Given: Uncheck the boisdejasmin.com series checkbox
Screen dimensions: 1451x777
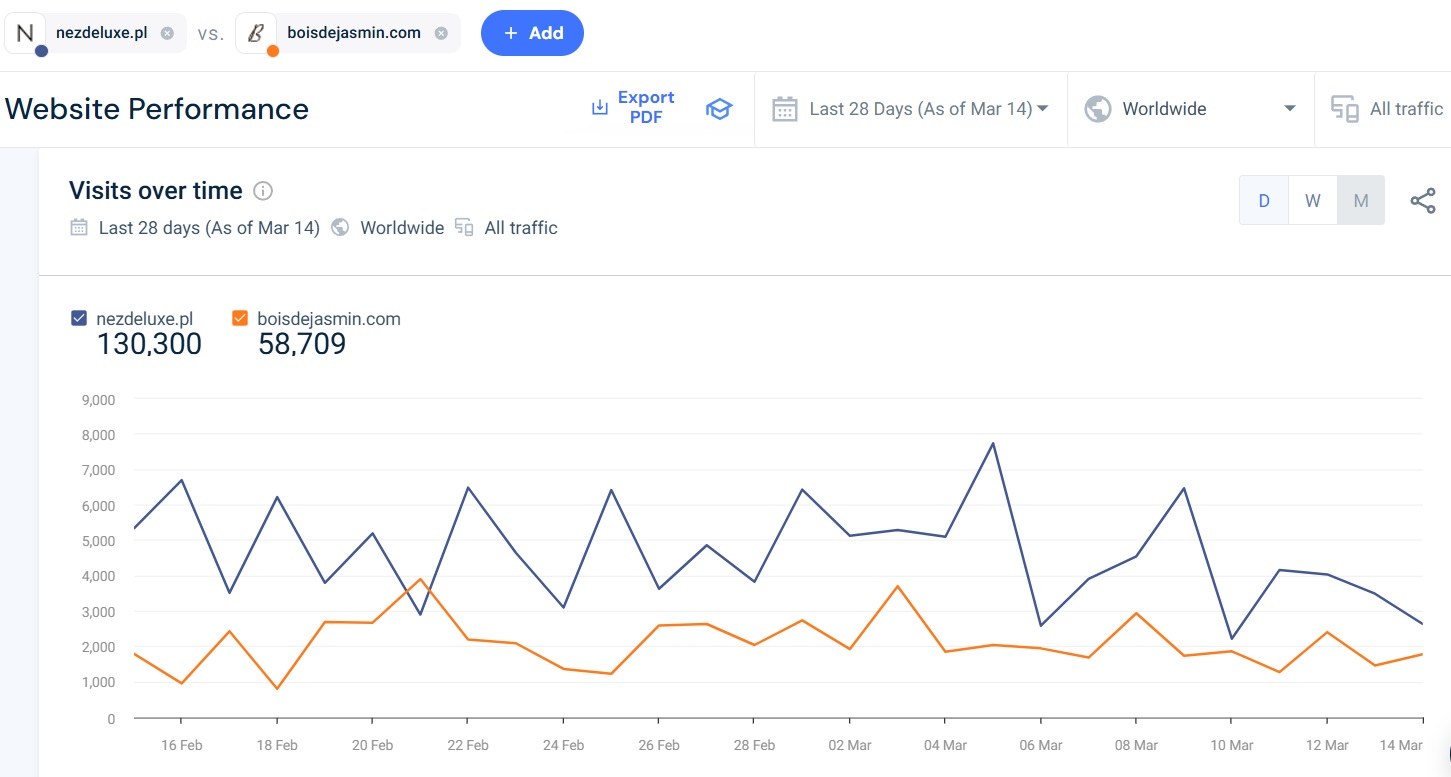Looking at the screenshot, I should 240,319.
